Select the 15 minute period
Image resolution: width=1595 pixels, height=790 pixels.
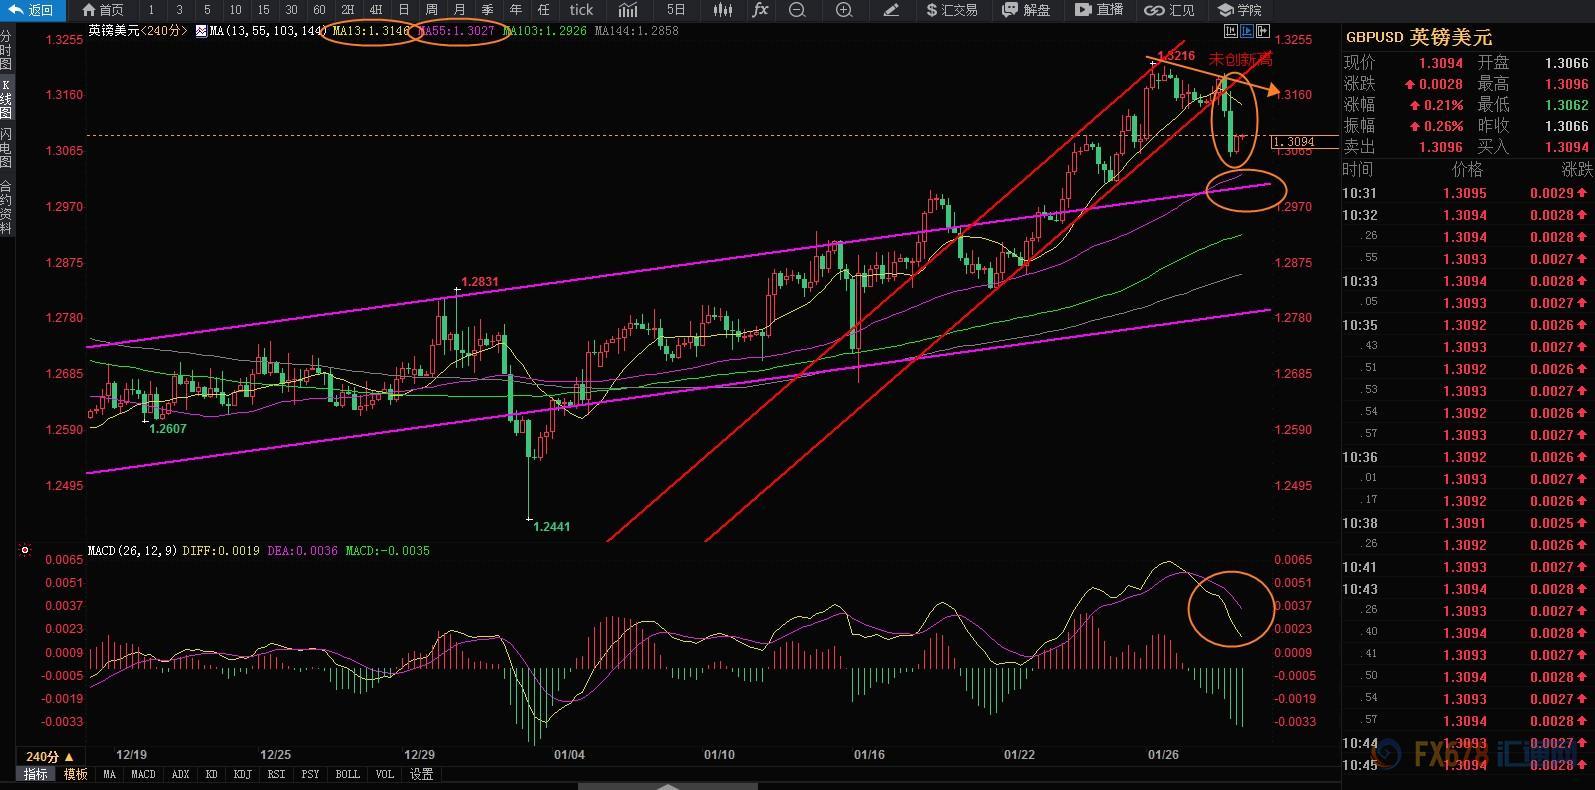[263, 10]
